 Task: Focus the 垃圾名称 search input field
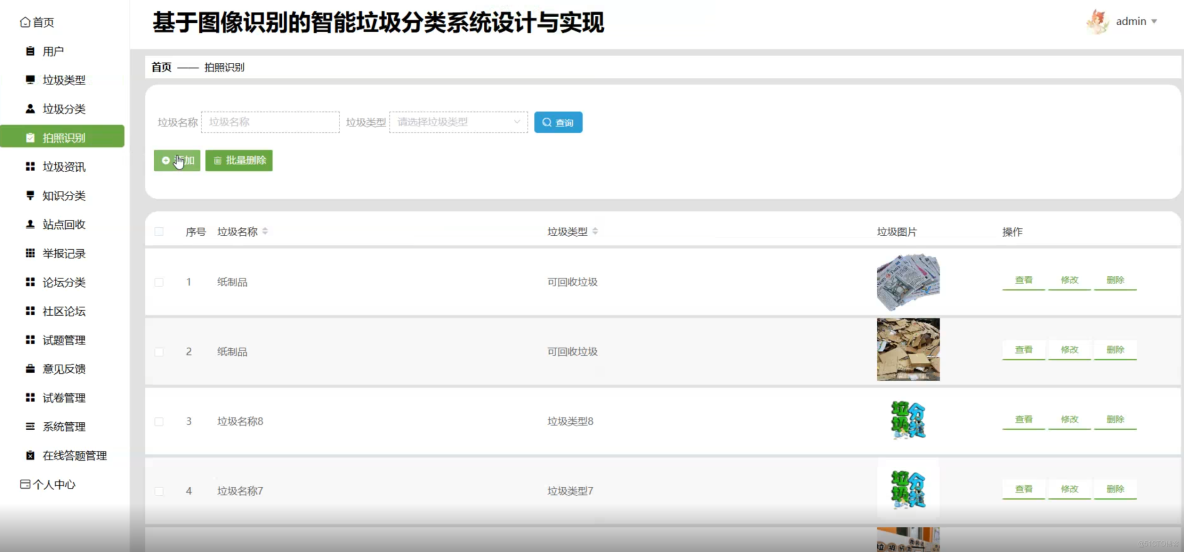[270, 122]
